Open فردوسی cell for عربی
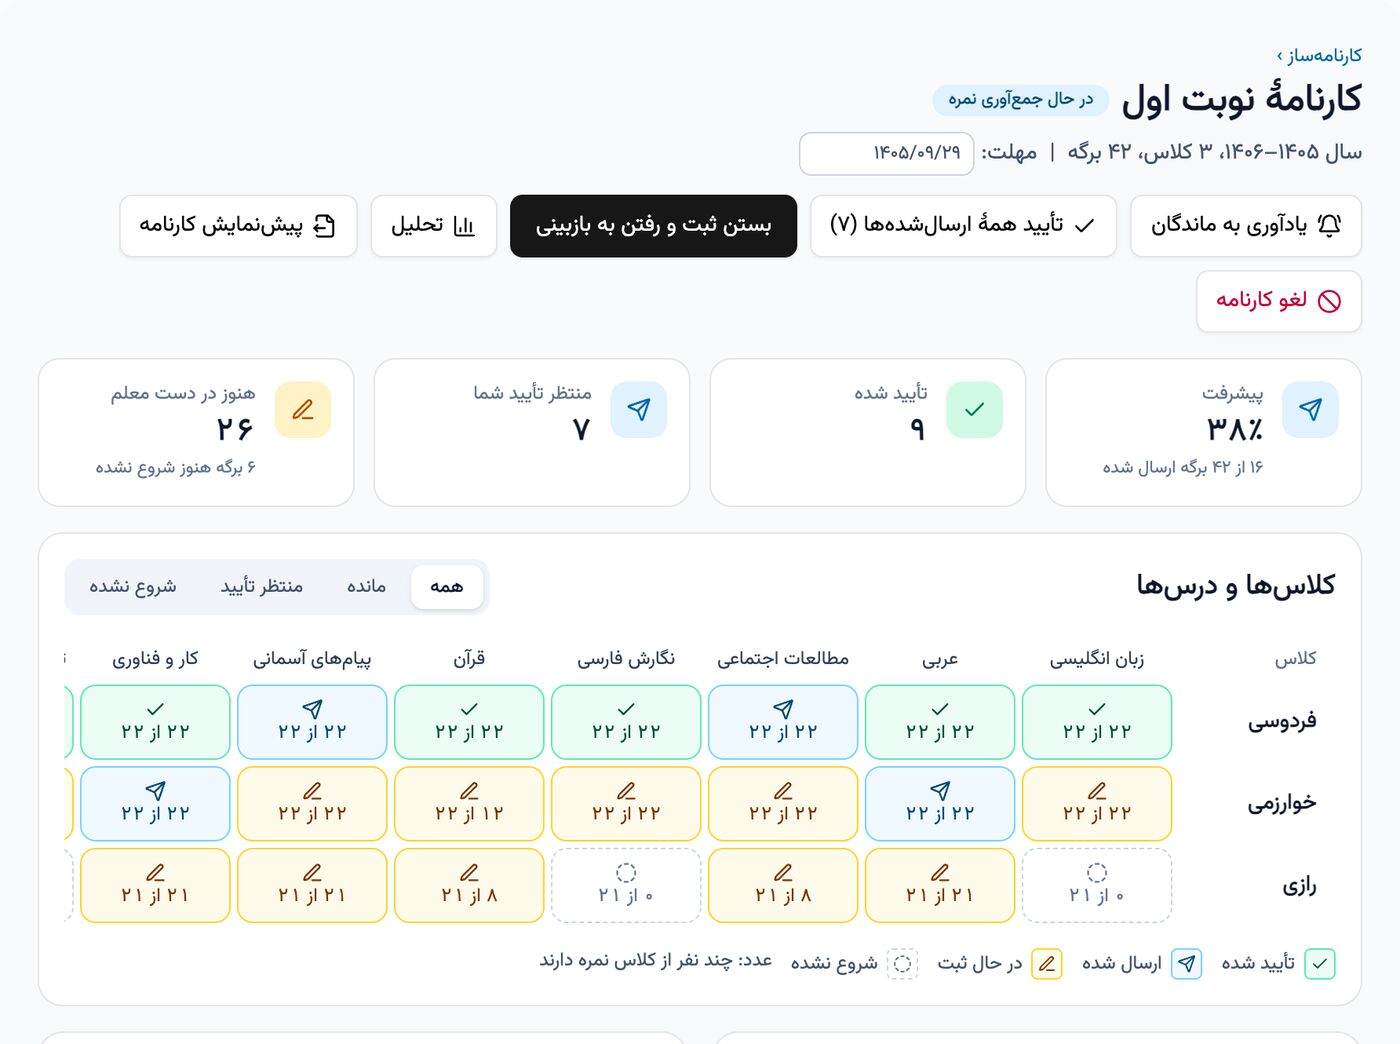 click(x=940, y=722)
